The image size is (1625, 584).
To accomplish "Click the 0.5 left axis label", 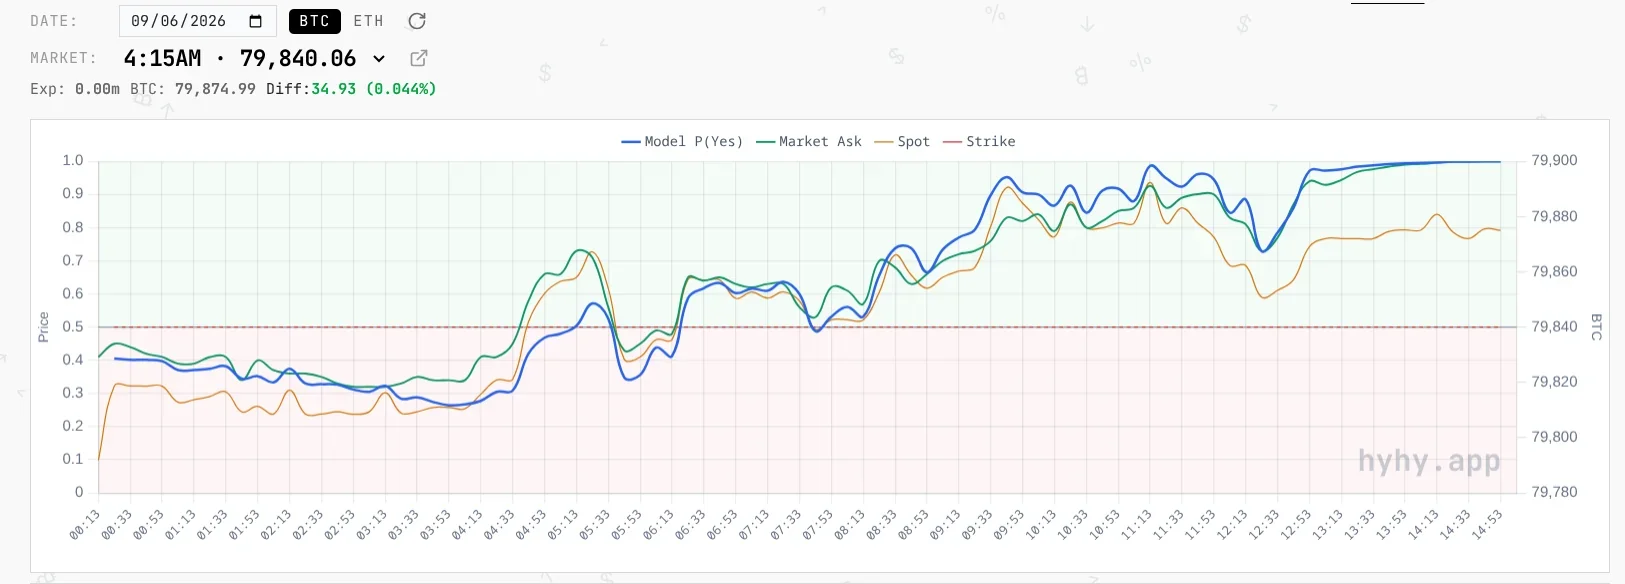I will tap(73, 326).
